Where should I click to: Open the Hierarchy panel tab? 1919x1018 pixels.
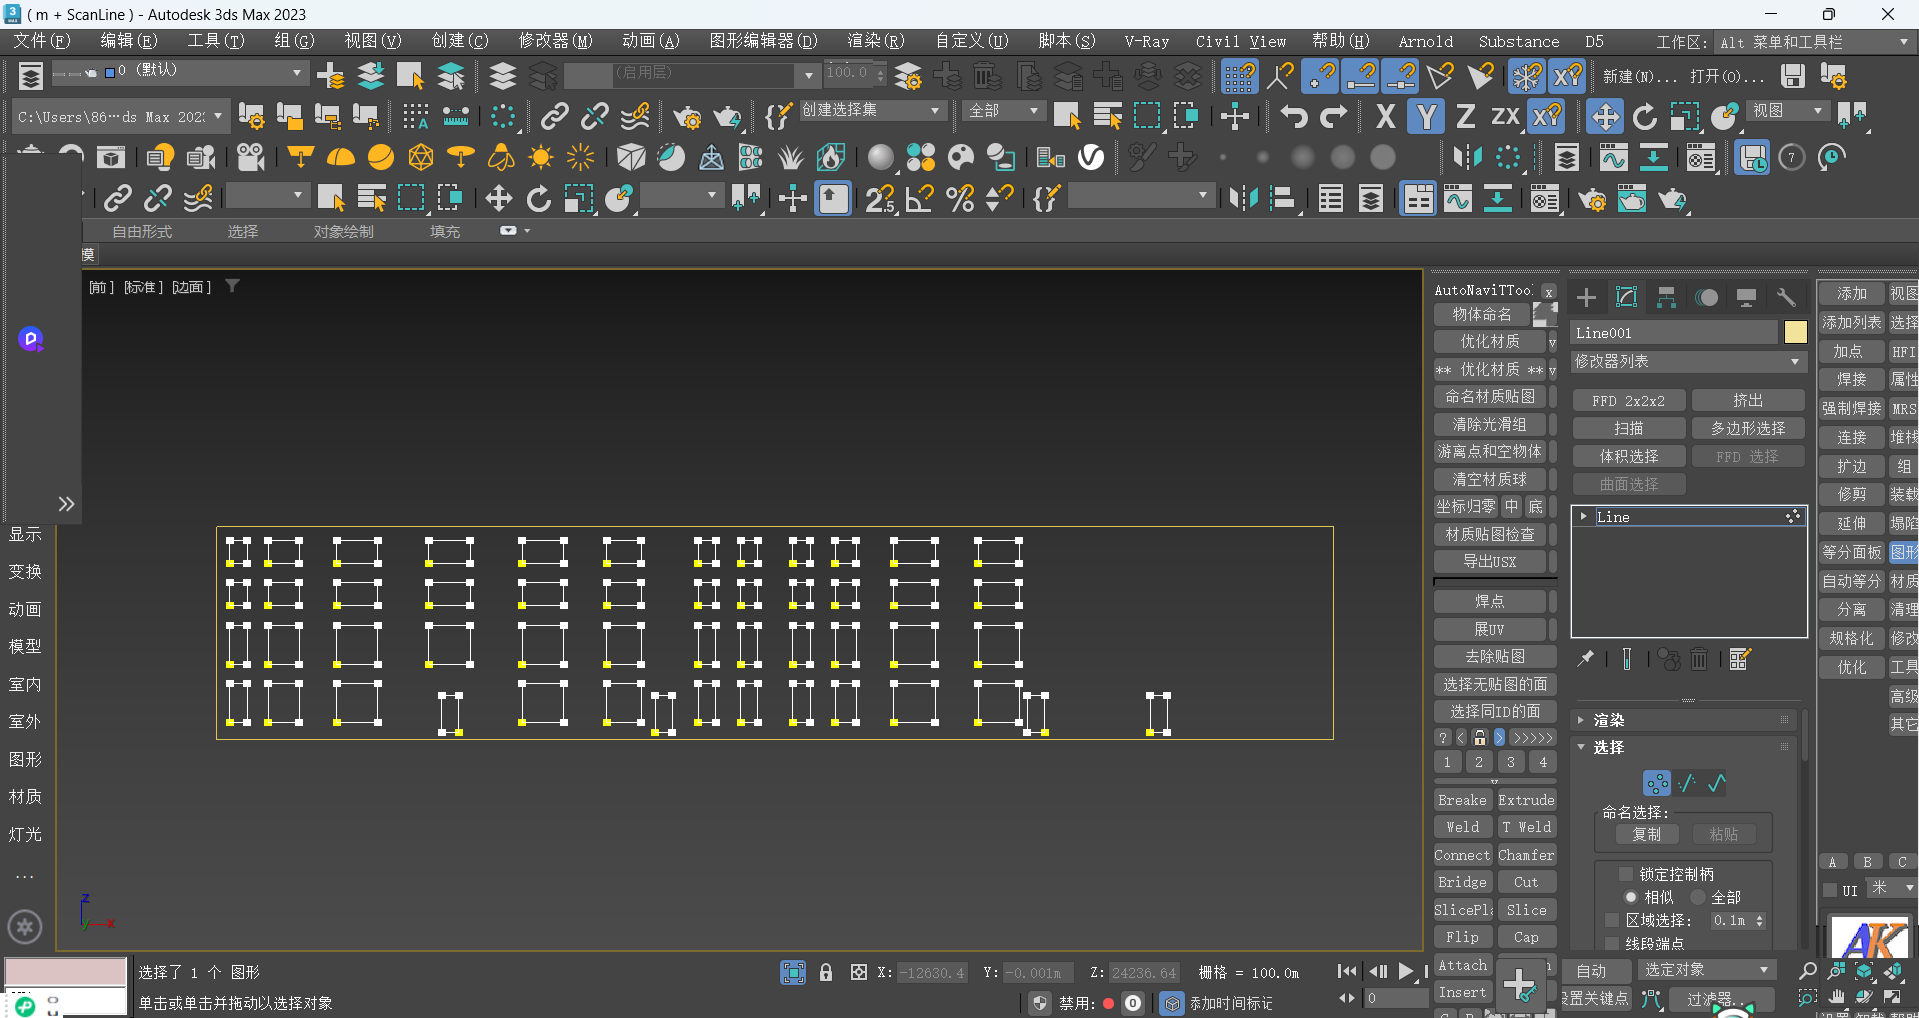(x=1666, y=297)
